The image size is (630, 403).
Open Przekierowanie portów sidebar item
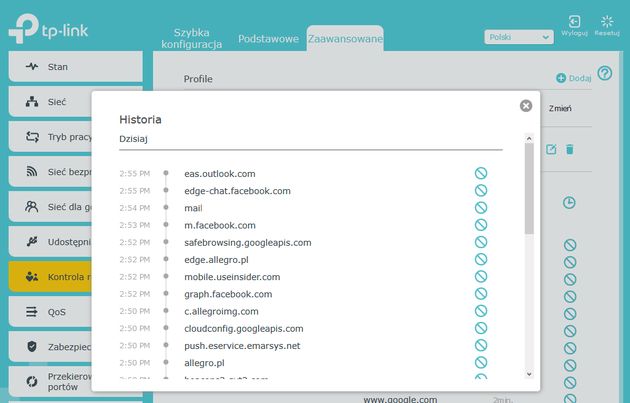[x=50, y=382]
